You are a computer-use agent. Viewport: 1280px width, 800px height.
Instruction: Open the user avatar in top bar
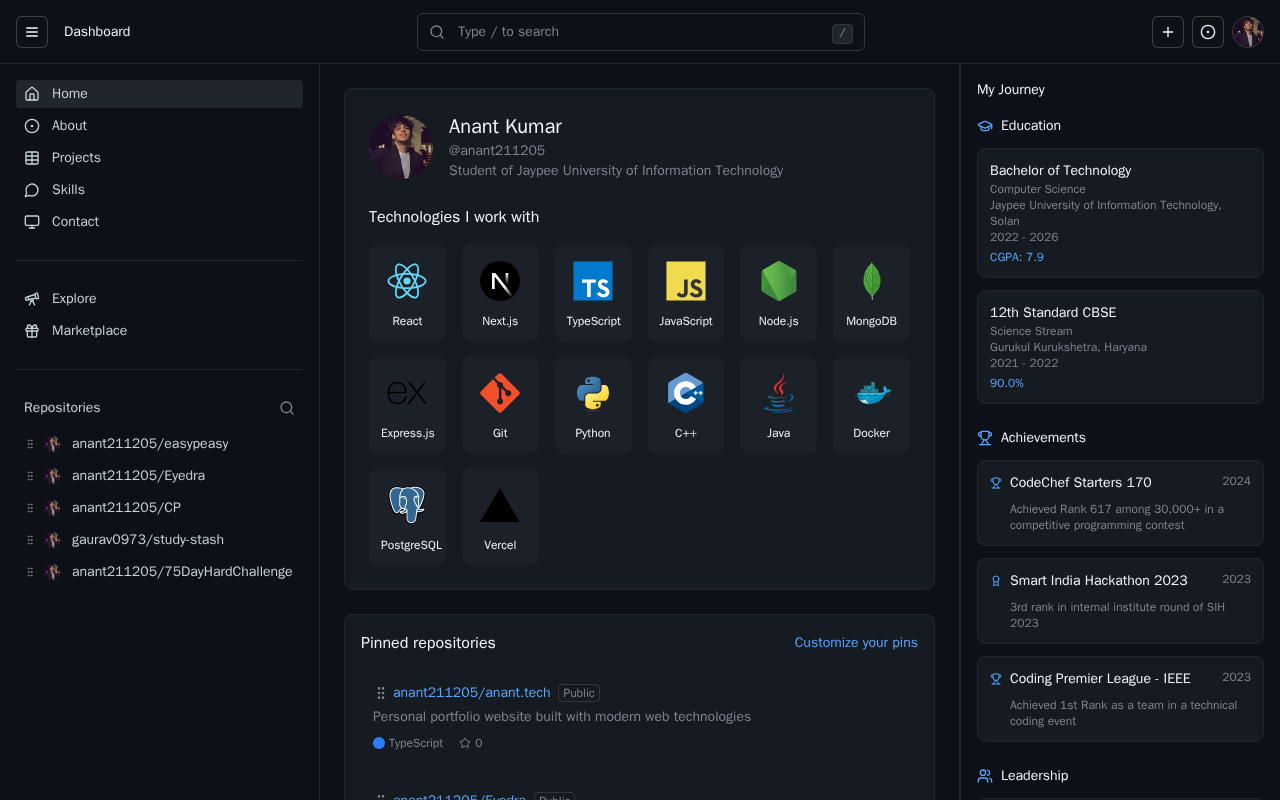tap(1248, 32)
